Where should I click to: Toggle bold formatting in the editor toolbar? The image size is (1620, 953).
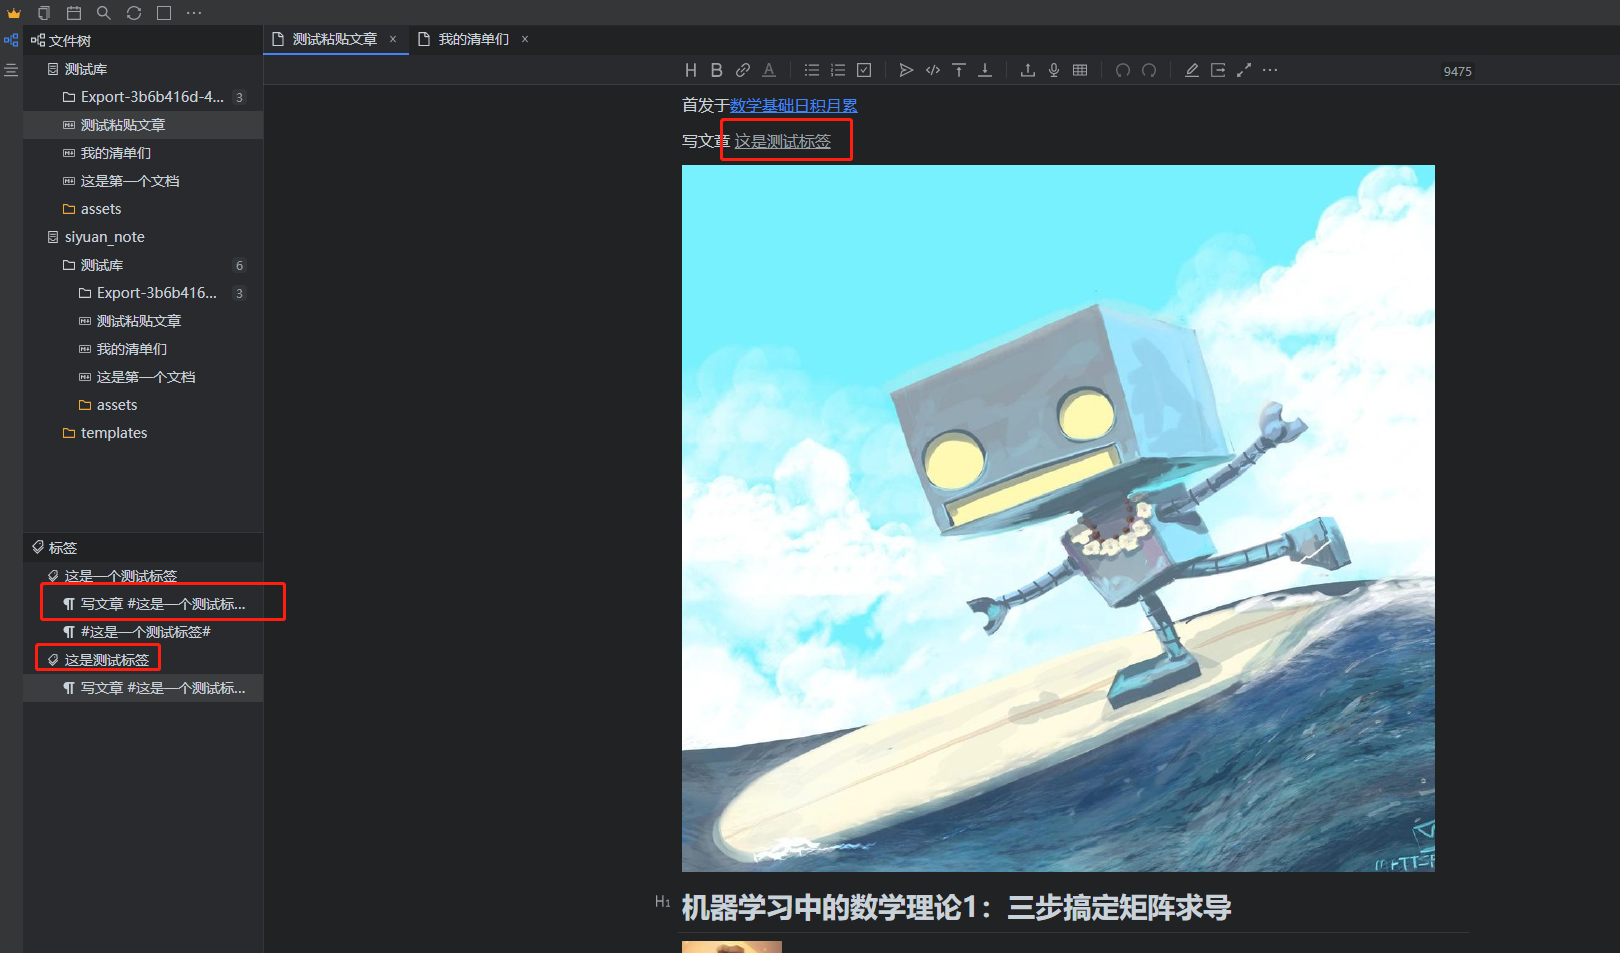(717, 70)
